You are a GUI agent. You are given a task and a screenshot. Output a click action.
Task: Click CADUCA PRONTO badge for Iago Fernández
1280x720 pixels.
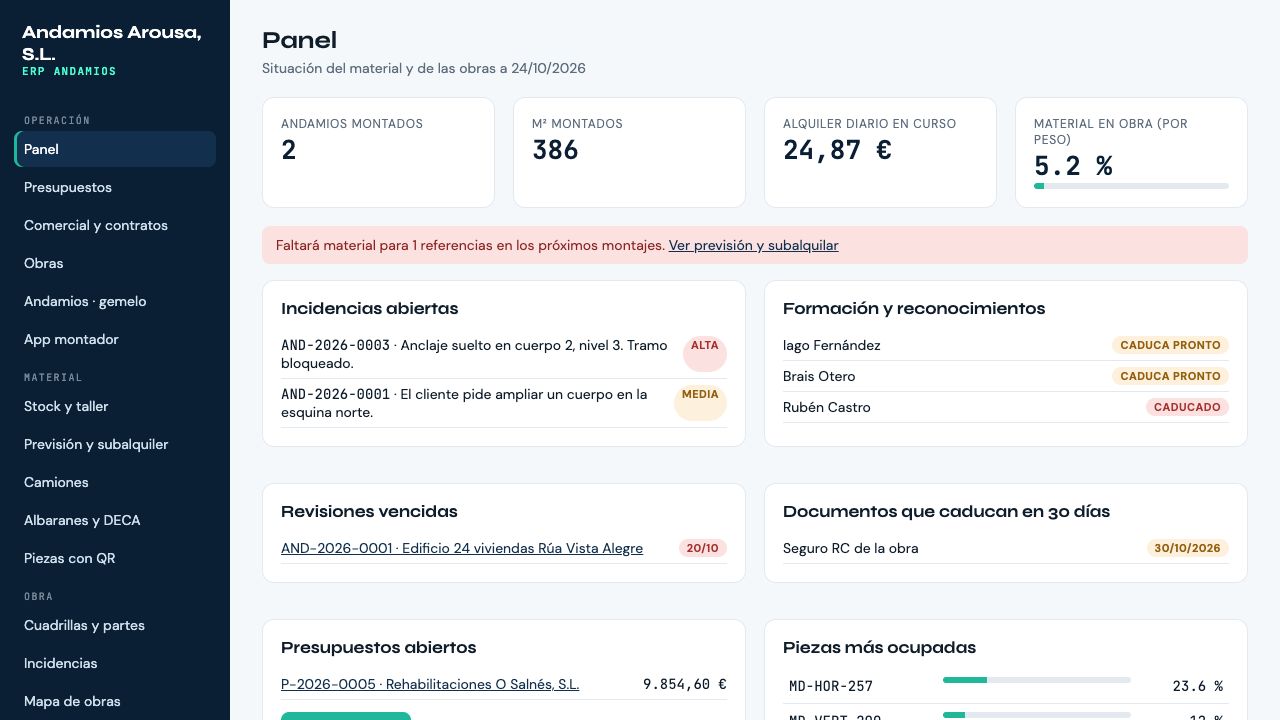(1170, 345)
